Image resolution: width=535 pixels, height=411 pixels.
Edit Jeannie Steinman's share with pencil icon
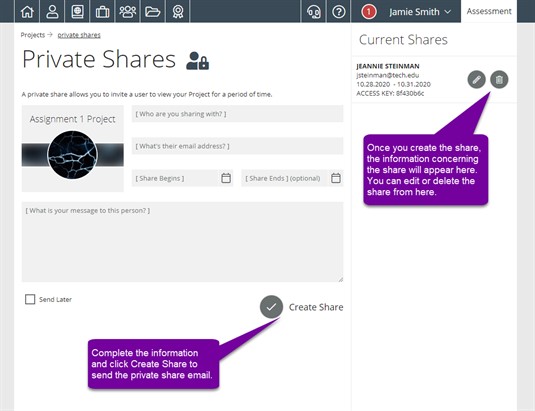pos(476,79)
